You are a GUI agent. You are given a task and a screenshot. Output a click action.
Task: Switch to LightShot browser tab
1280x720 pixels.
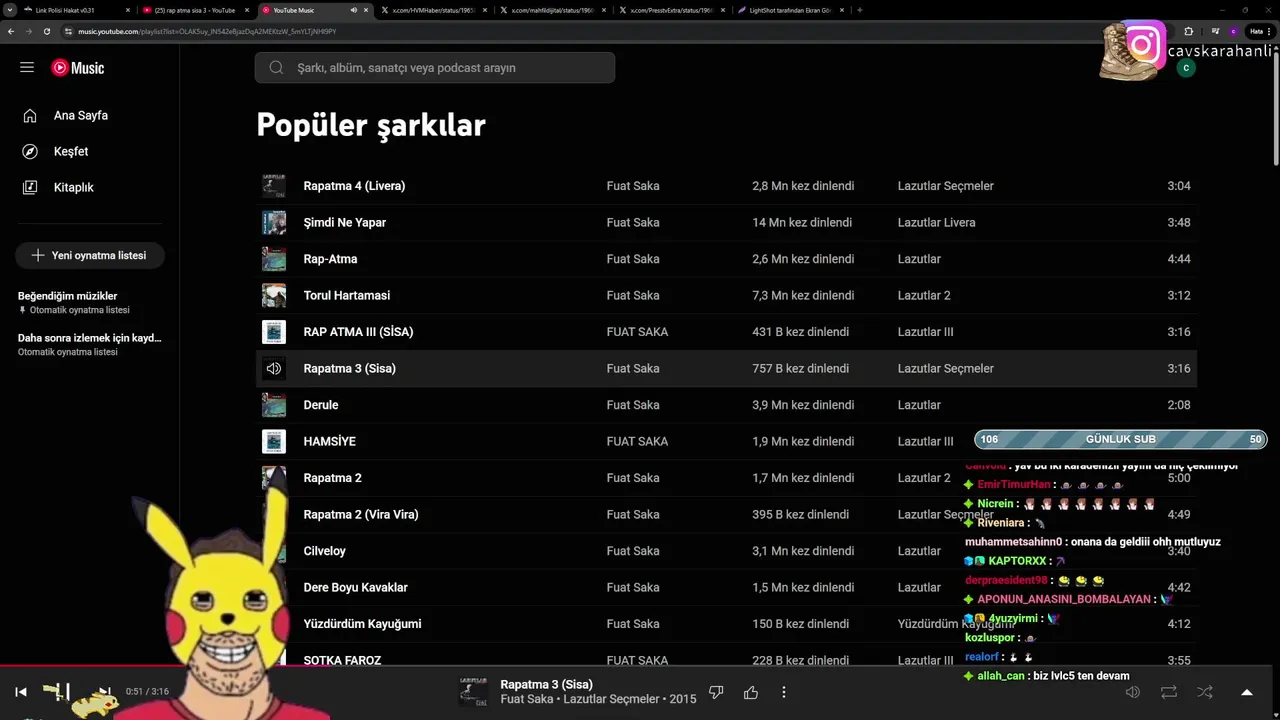click(790, 10)
